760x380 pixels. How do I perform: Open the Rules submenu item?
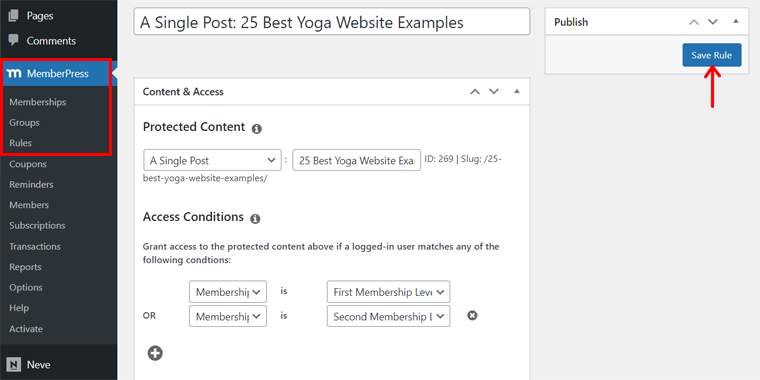[x=20, y=143]
